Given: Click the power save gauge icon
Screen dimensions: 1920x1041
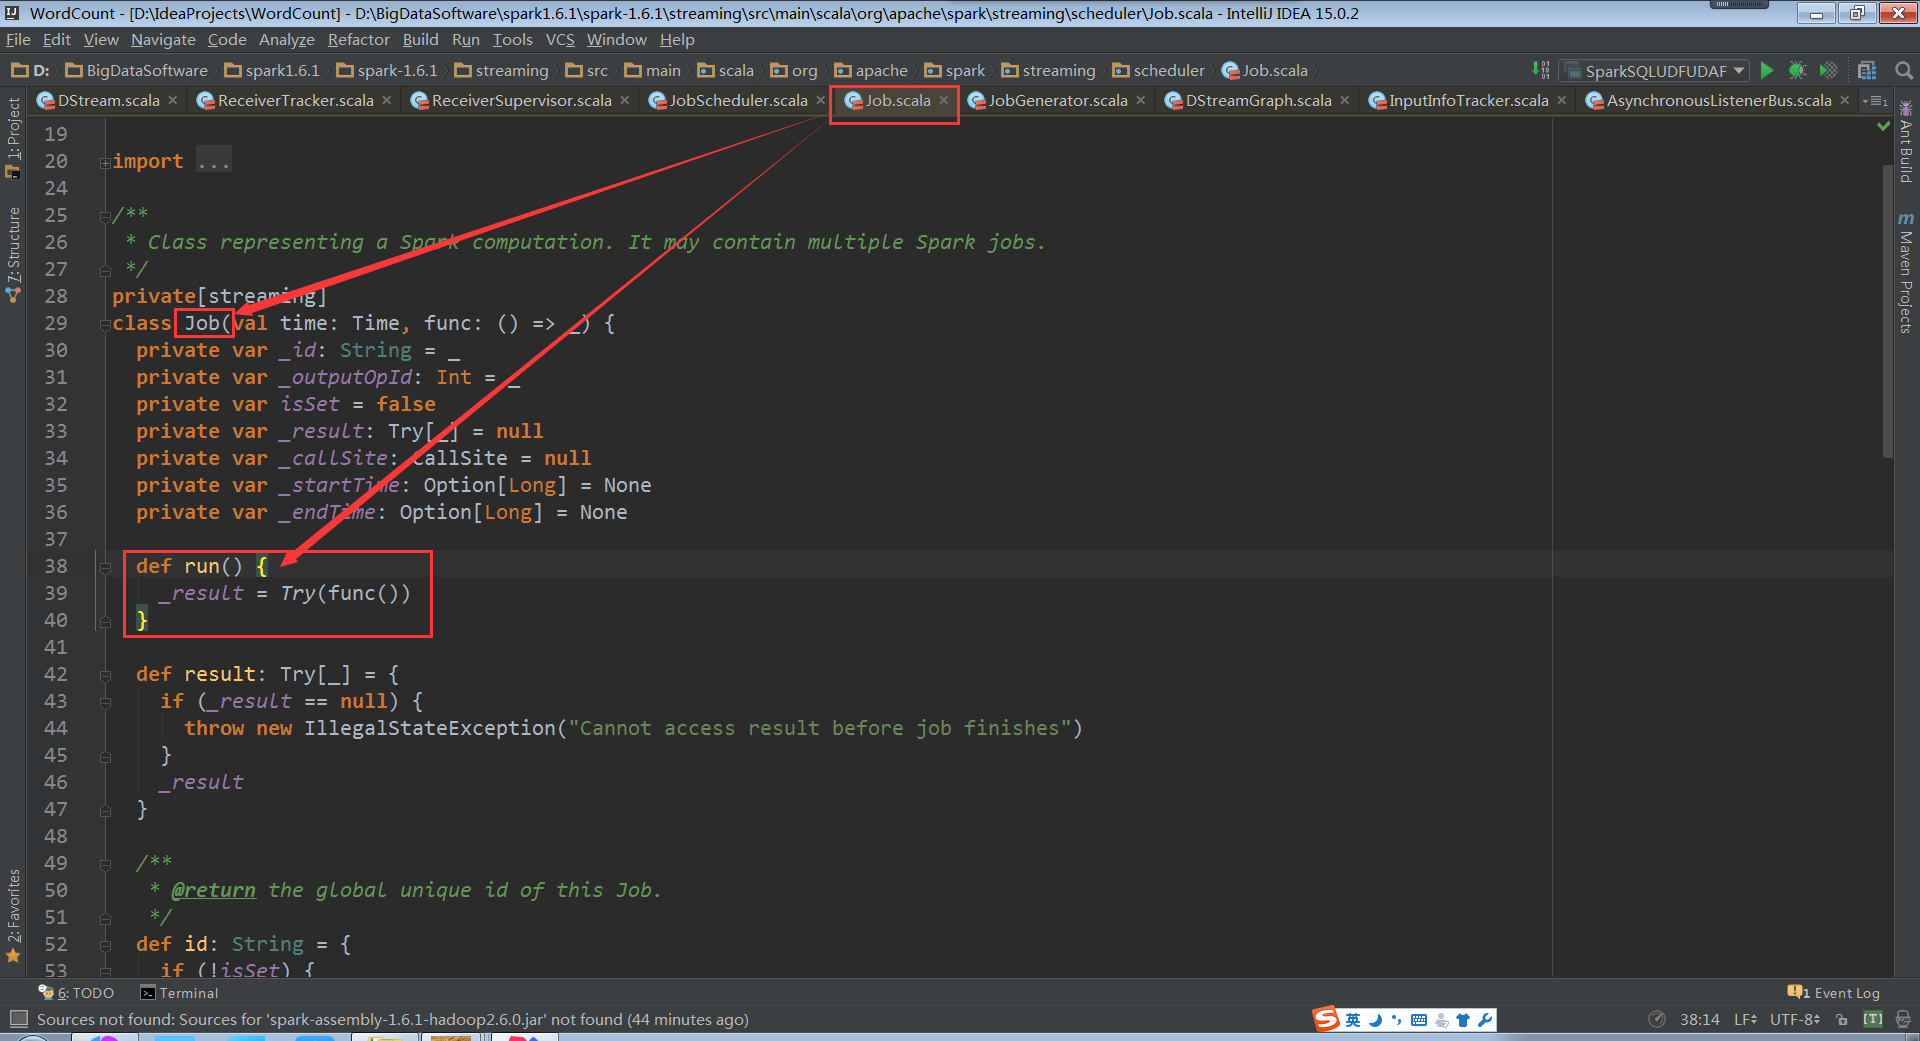Looking at the screenshot, I should pos(1657,1019).
